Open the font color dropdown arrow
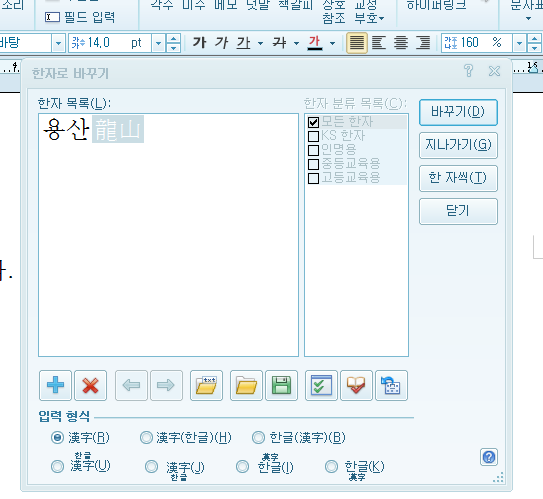Viewport: 543px width, 499px height. [332, 43]
